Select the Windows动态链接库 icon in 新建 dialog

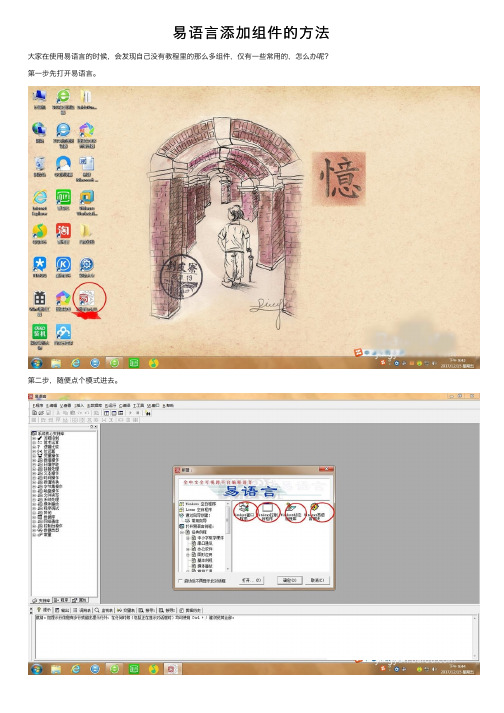click(x=291, y=512)
